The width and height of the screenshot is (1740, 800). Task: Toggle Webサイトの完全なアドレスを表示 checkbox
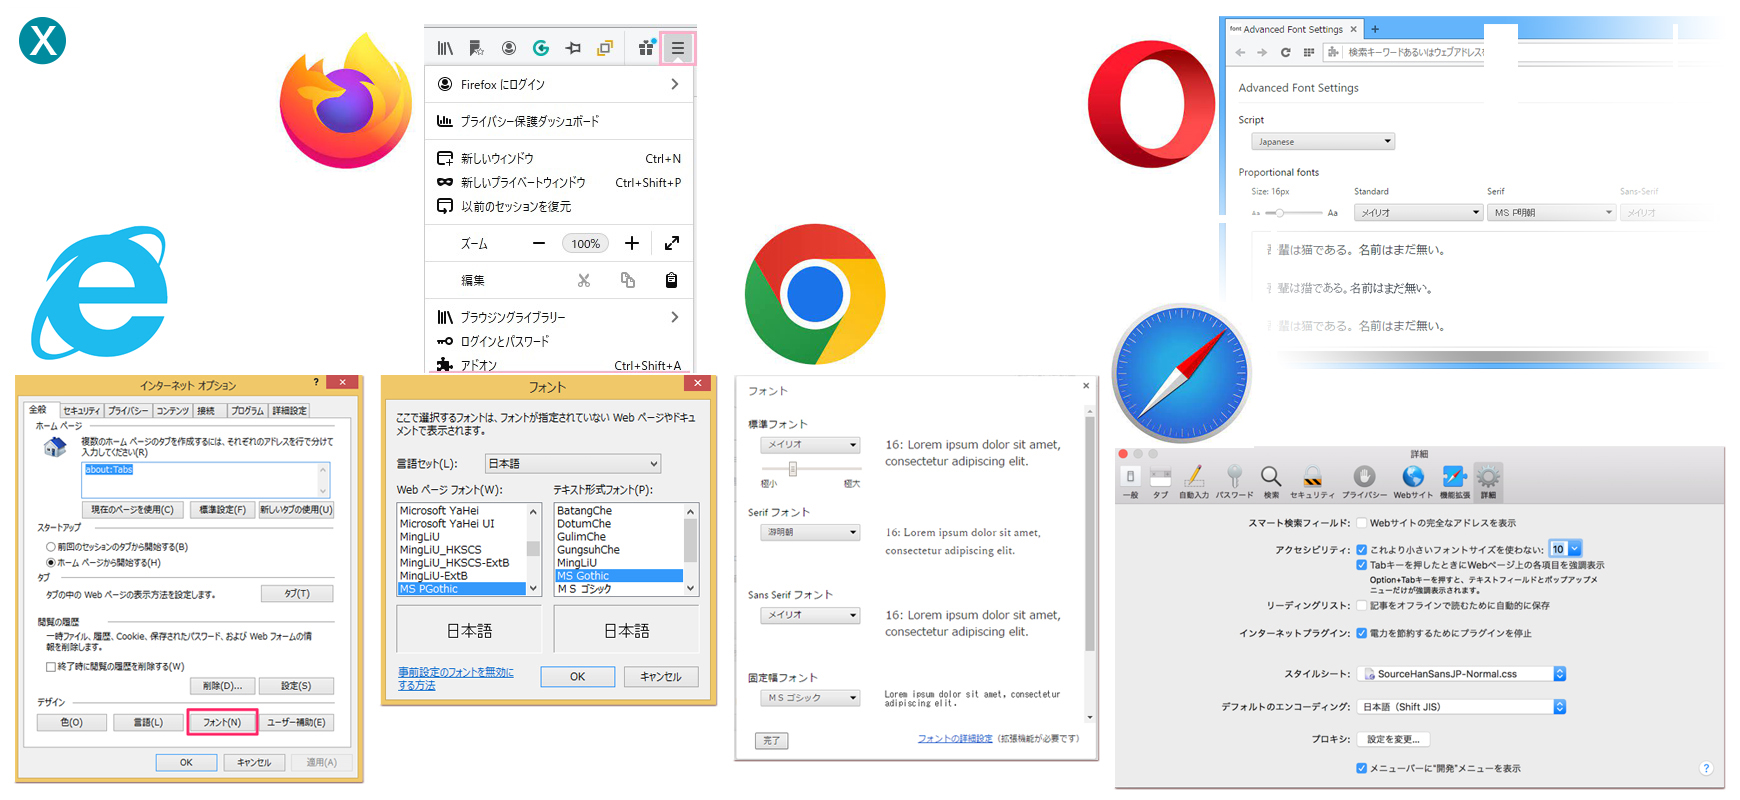point(1361,522)
